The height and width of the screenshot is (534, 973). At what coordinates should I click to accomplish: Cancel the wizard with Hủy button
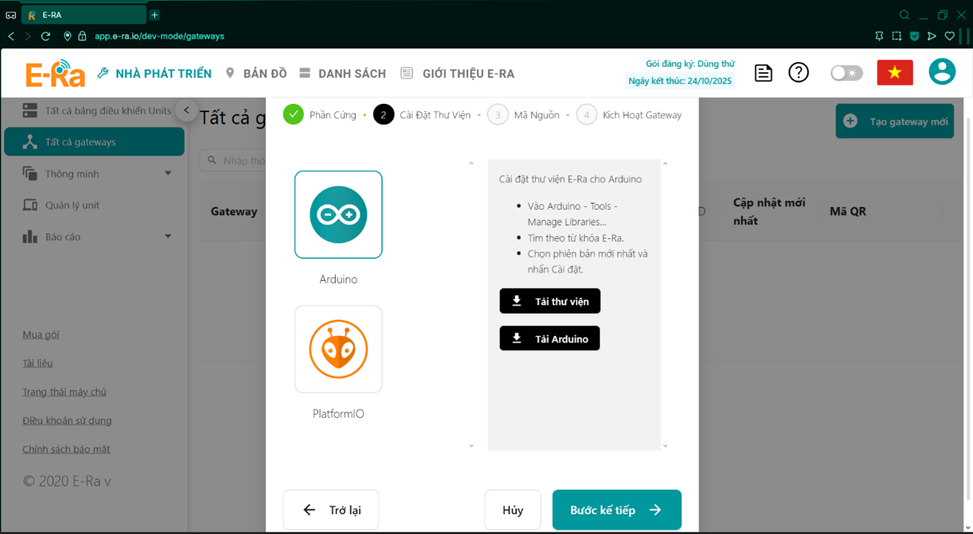[513, 510]
